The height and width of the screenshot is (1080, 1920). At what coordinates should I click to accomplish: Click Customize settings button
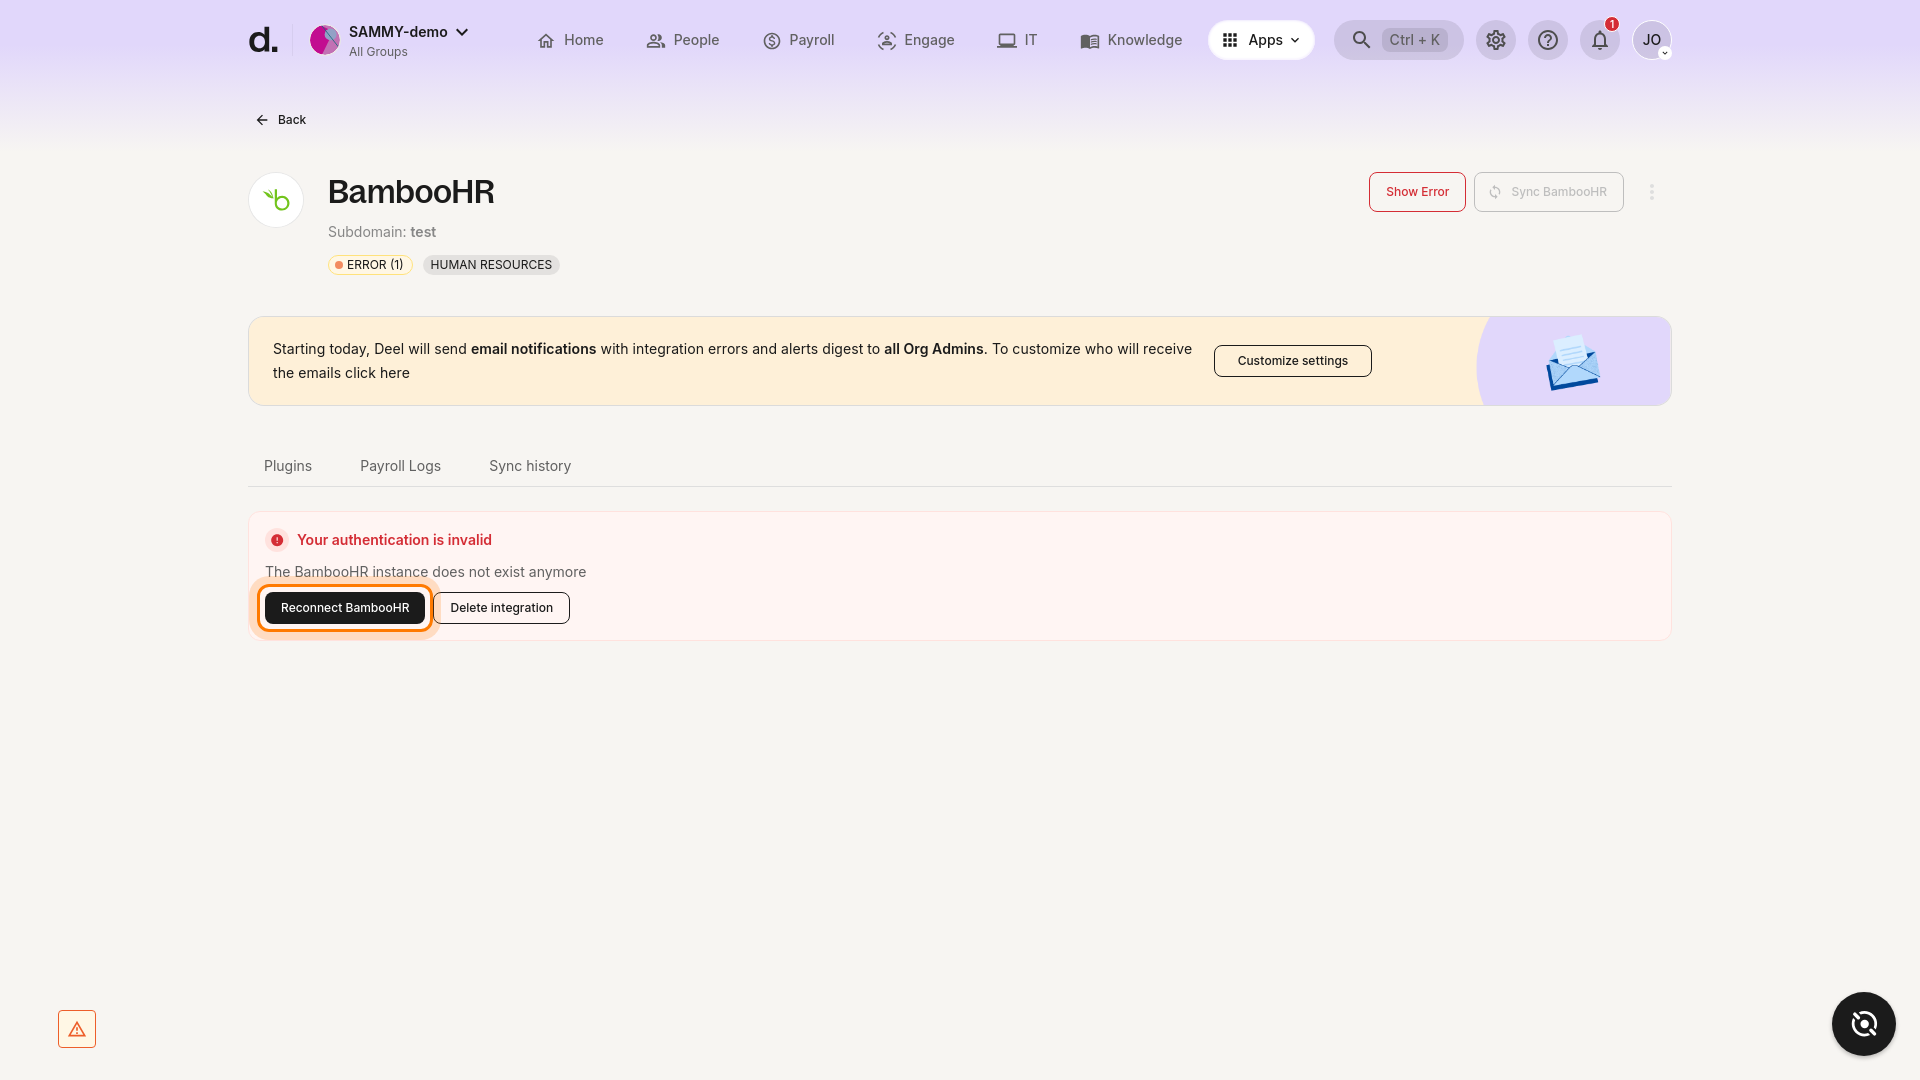click(x=1292, y=361)
